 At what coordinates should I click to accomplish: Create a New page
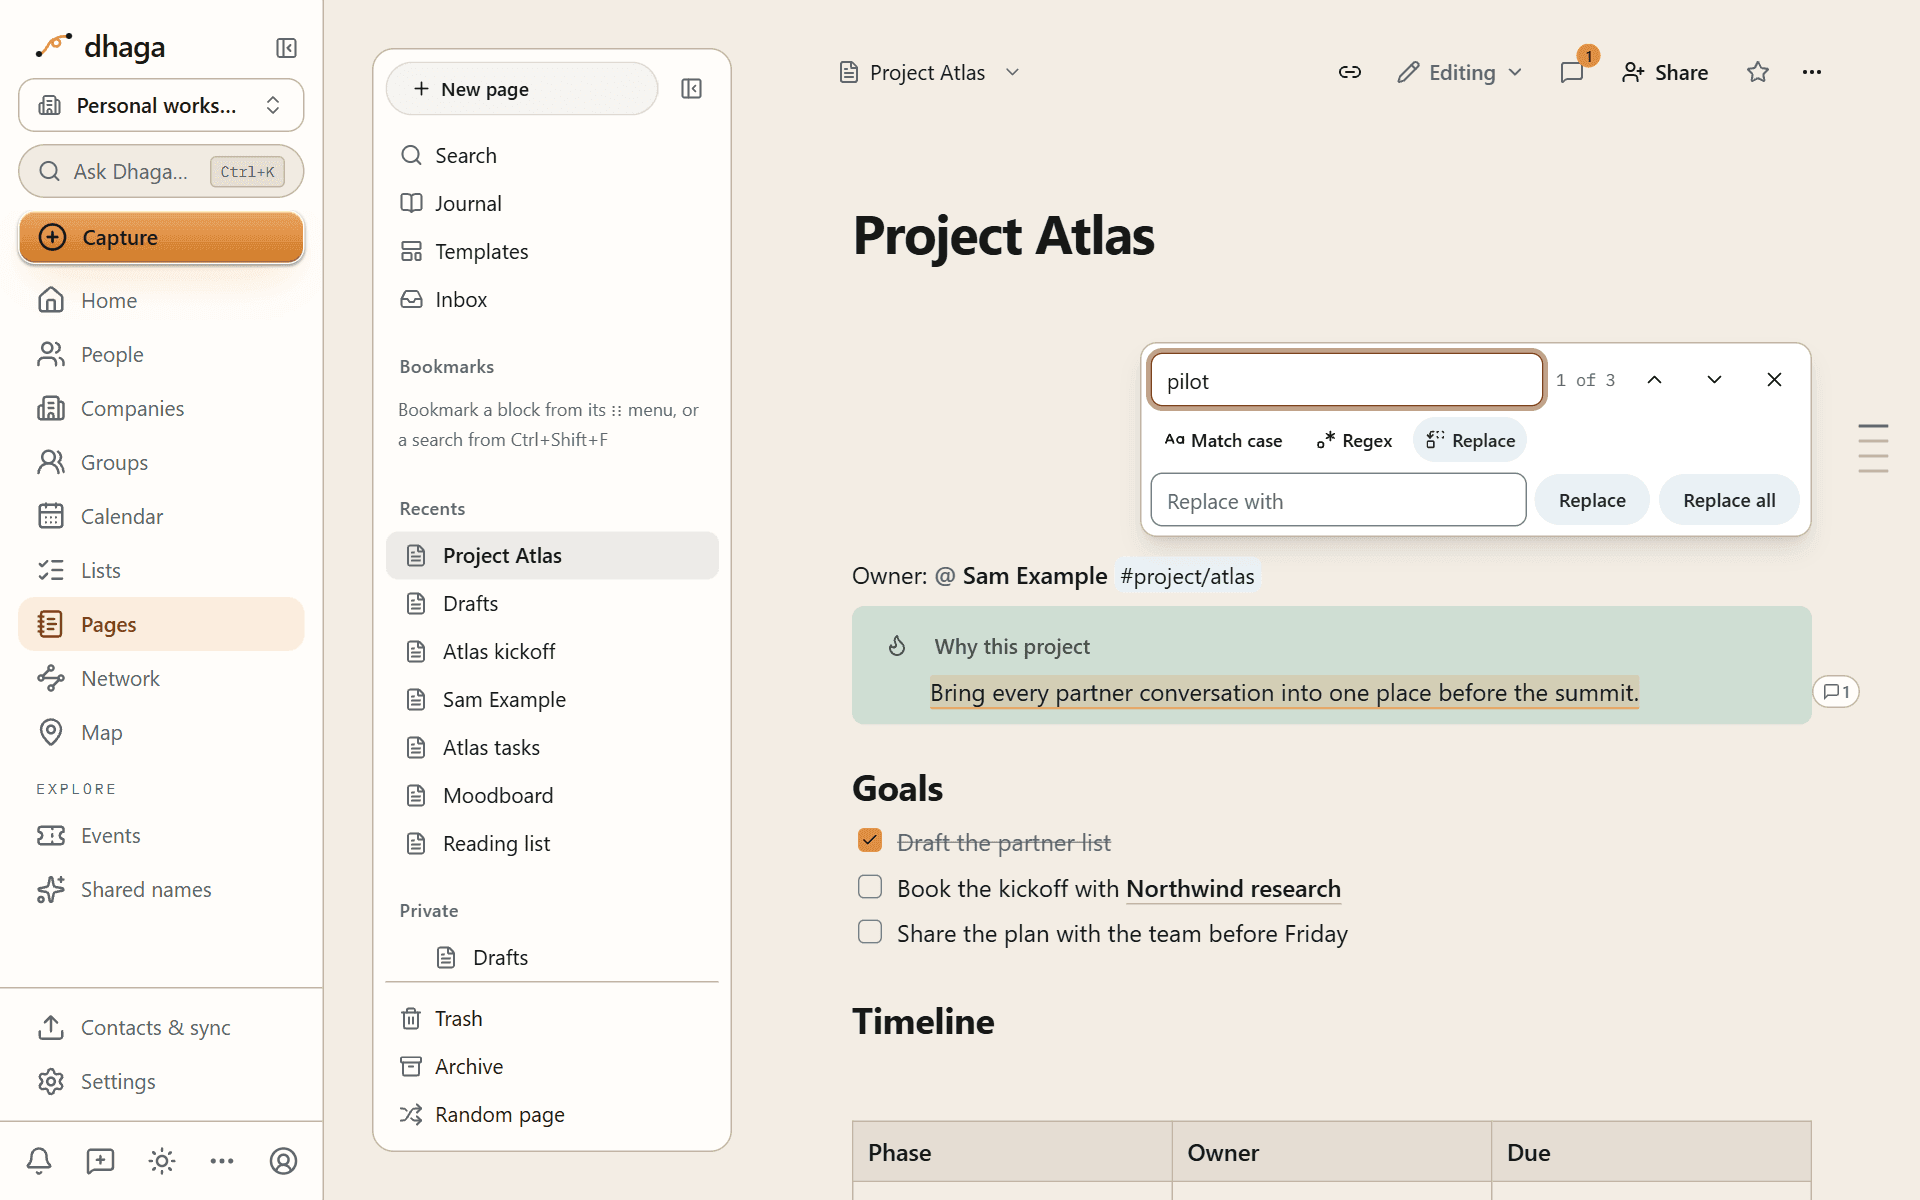click(522, 89)
